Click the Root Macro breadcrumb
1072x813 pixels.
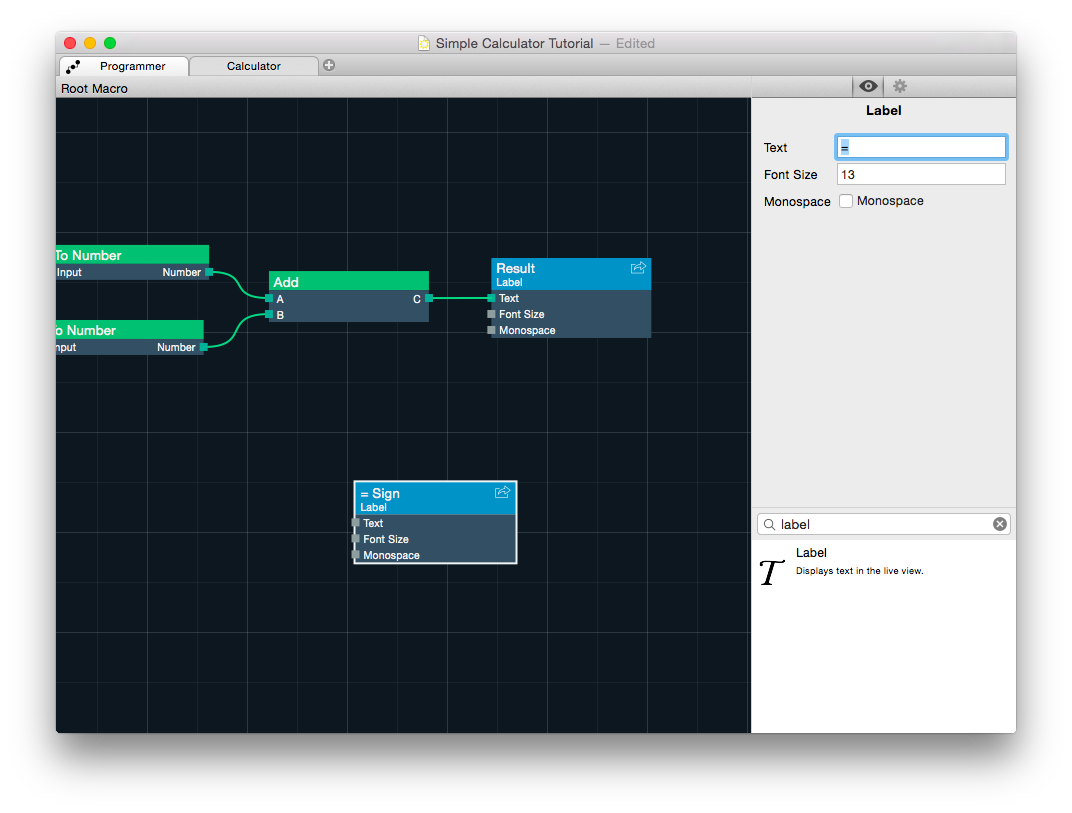click(94, 88)
